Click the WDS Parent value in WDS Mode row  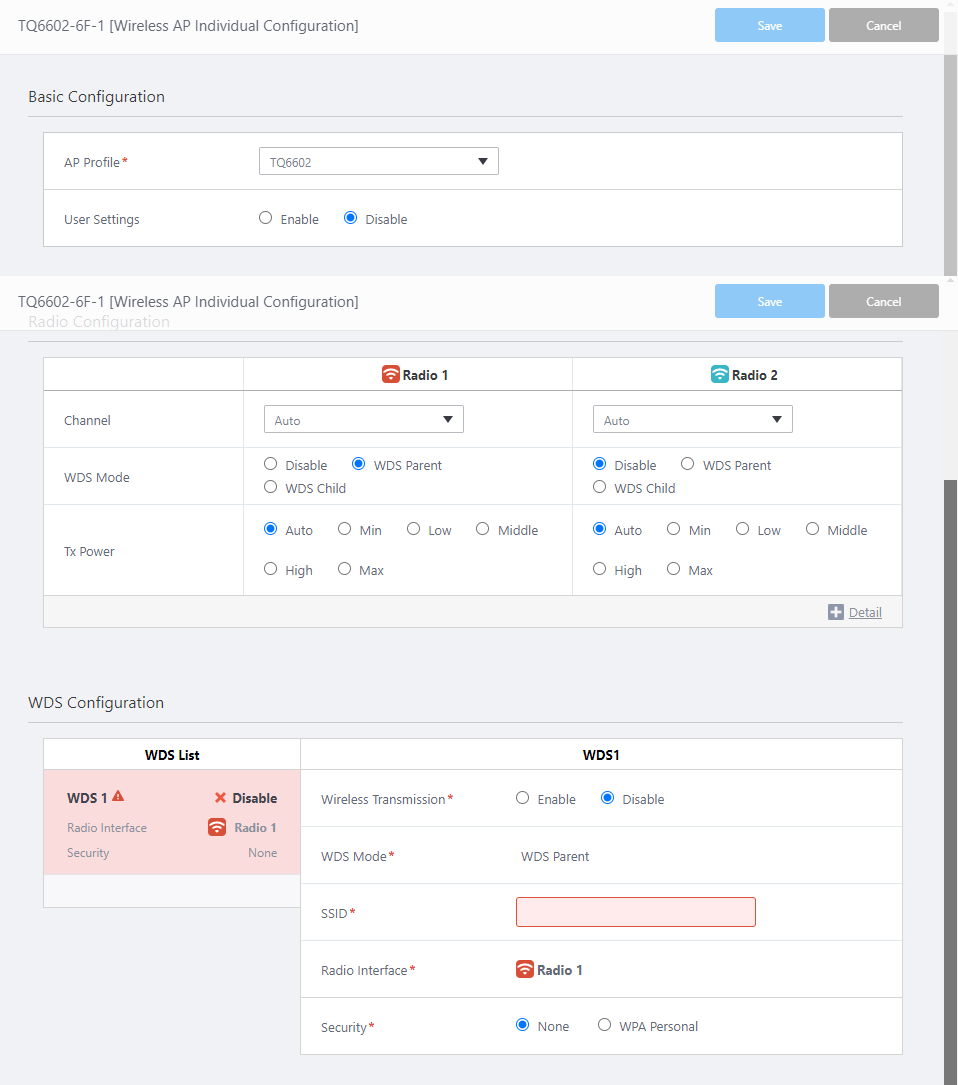tap(554, 856)
